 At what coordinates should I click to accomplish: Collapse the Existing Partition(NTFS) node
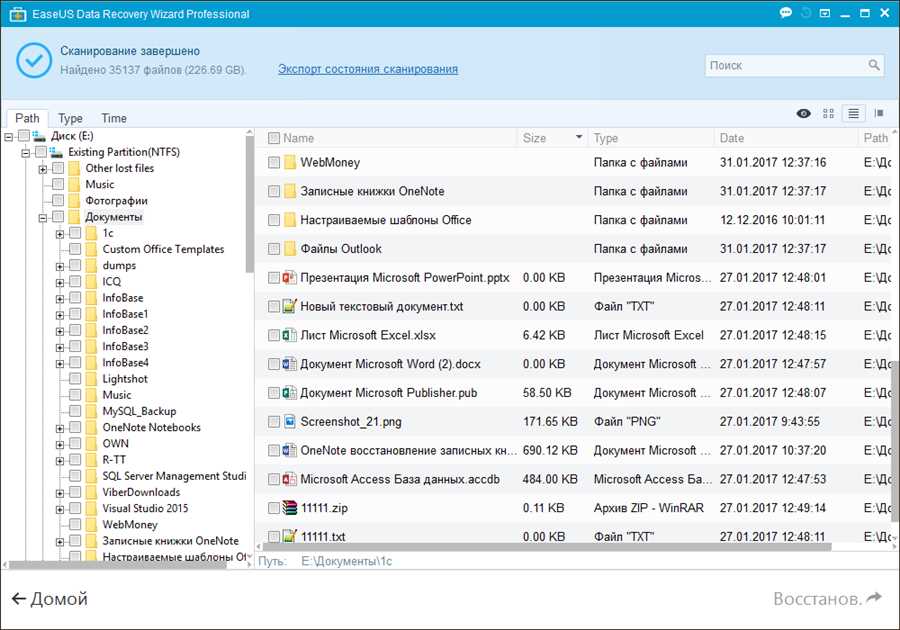[x=26, y=153]
